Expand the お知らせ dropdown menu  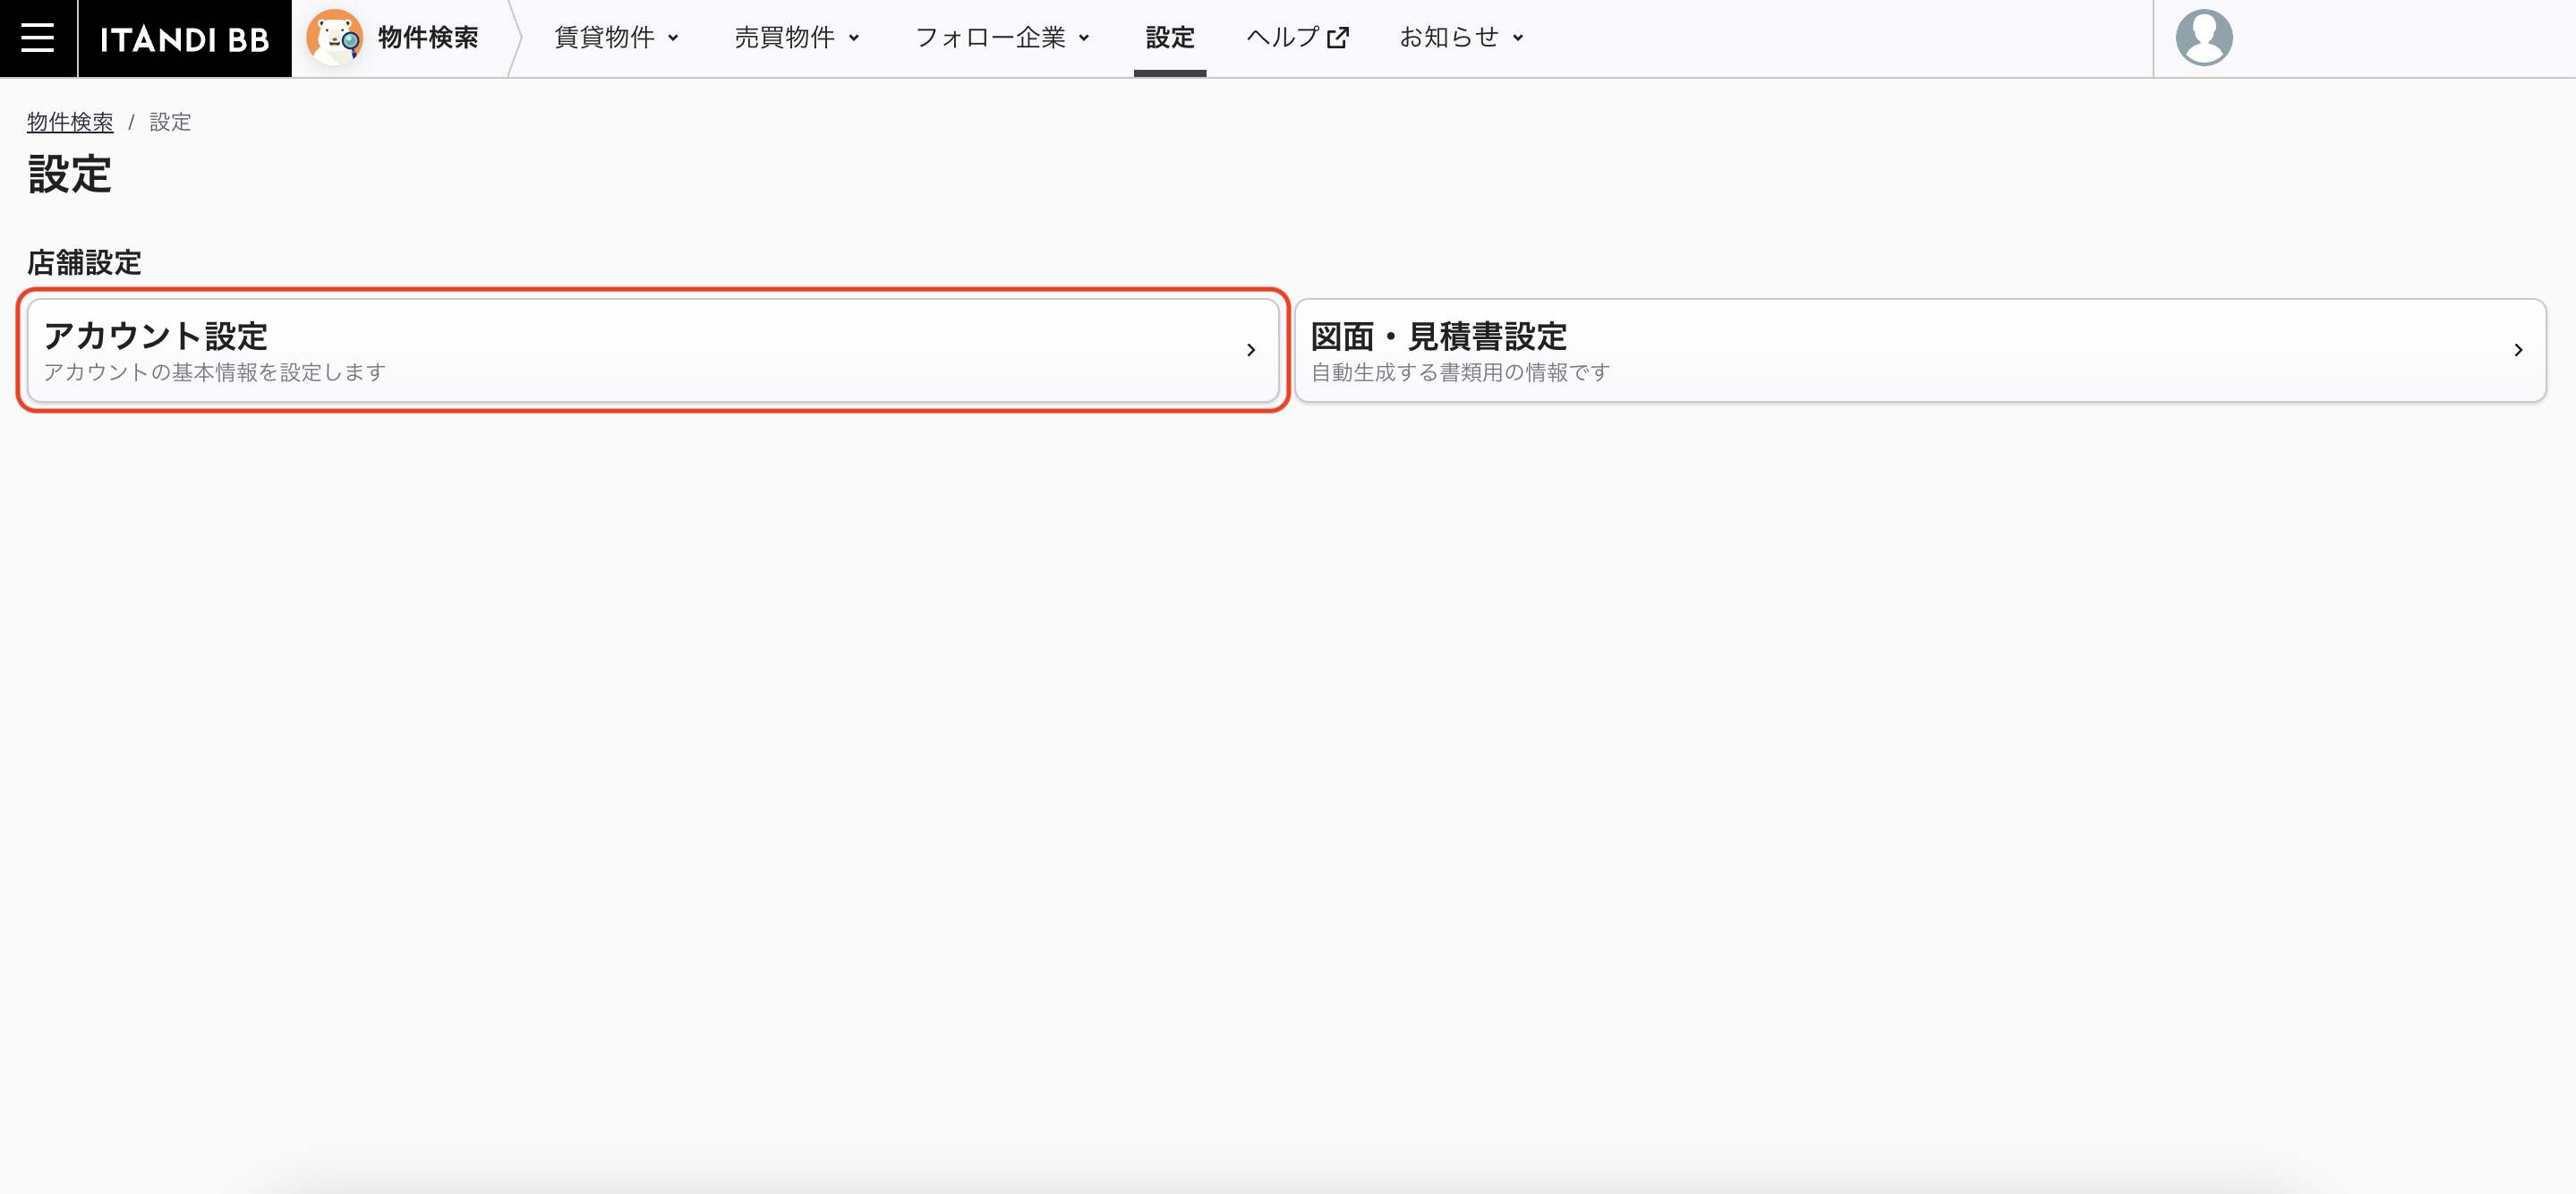coord(1461,38)
